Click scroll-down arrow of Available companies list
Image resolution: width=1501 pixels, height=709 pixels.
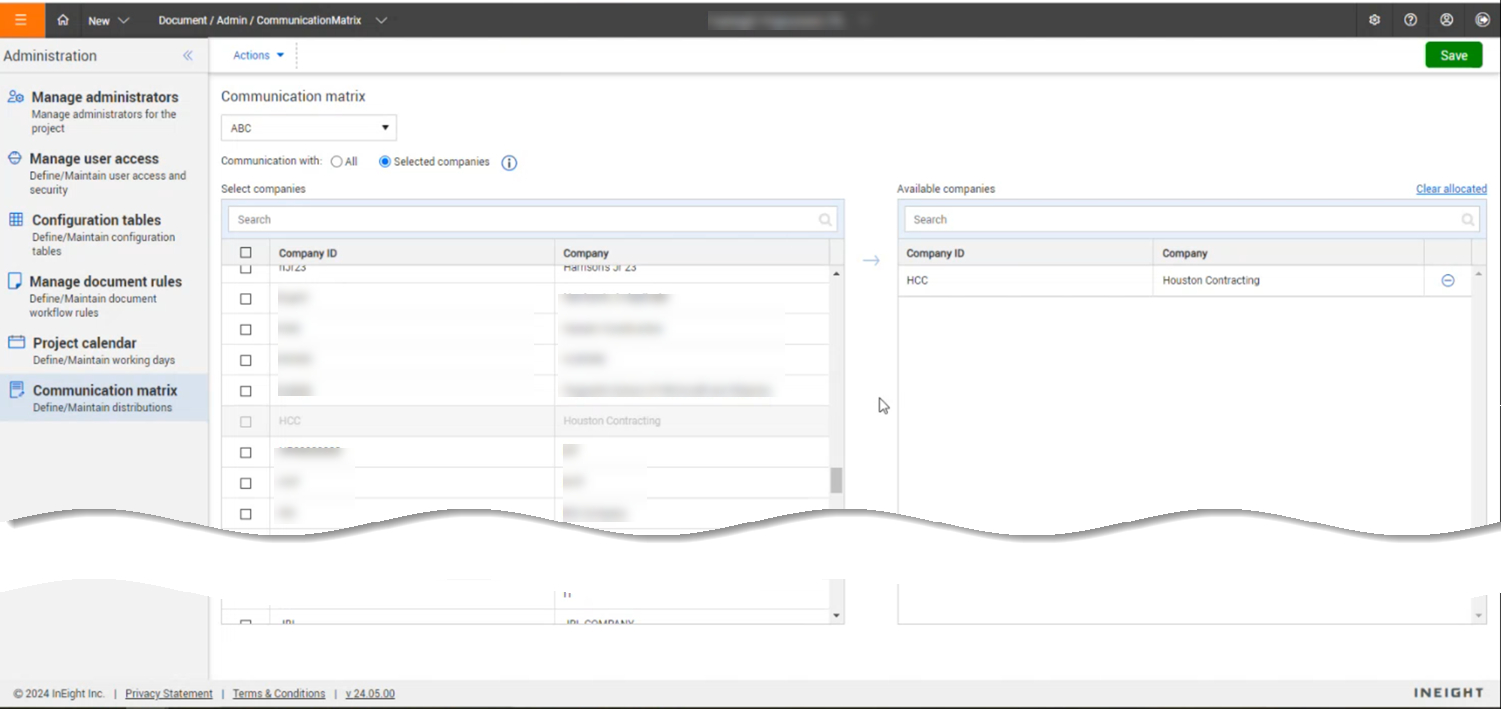coord(1480,616)
